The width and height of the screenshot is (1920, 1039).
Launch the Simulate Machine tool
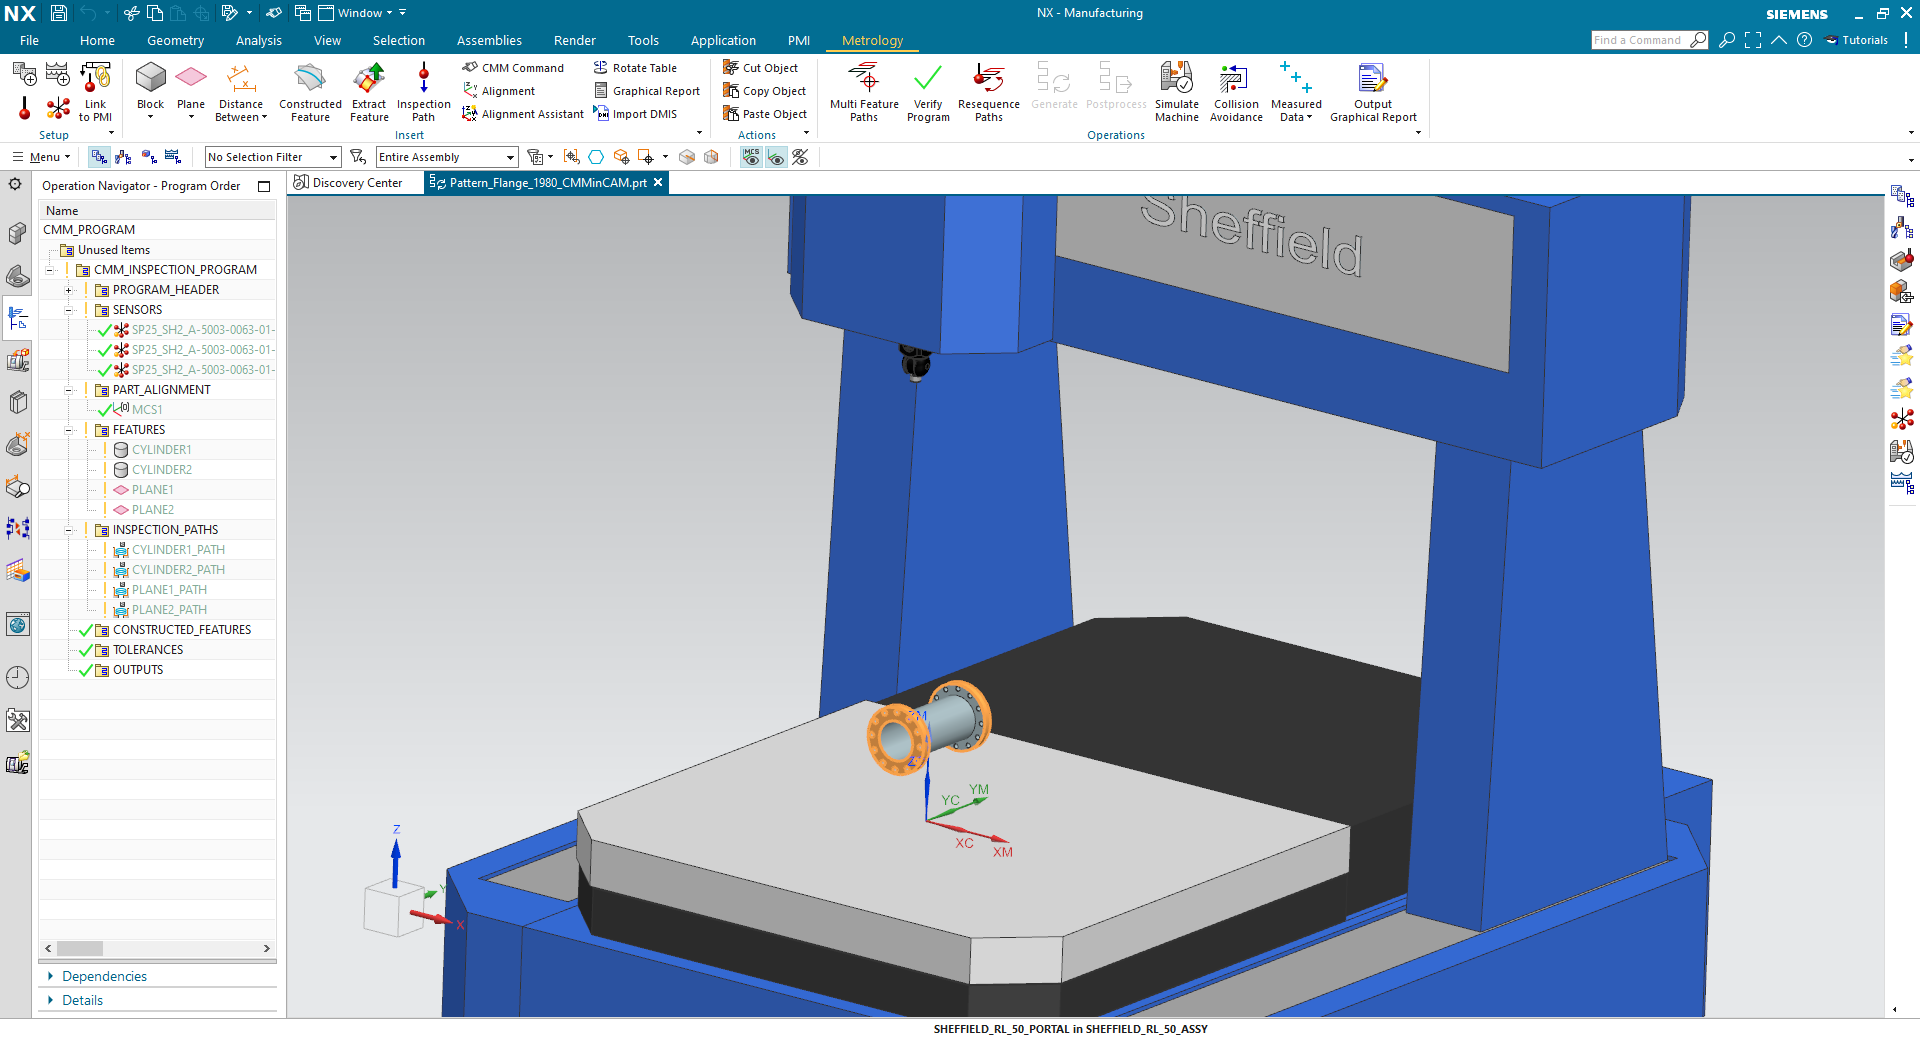(x=1177, y=90)
